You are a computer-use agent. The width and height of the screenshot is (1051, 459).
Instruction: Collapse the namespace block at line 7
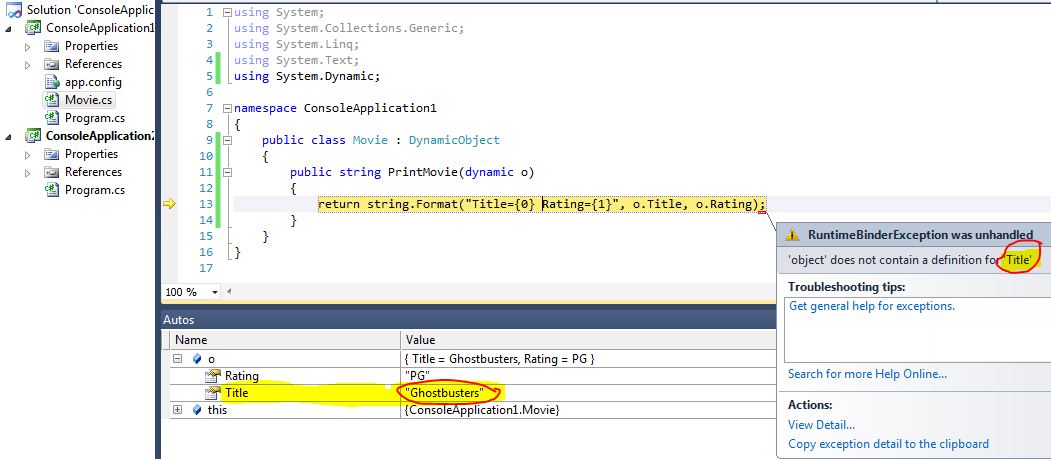point(227,108)
